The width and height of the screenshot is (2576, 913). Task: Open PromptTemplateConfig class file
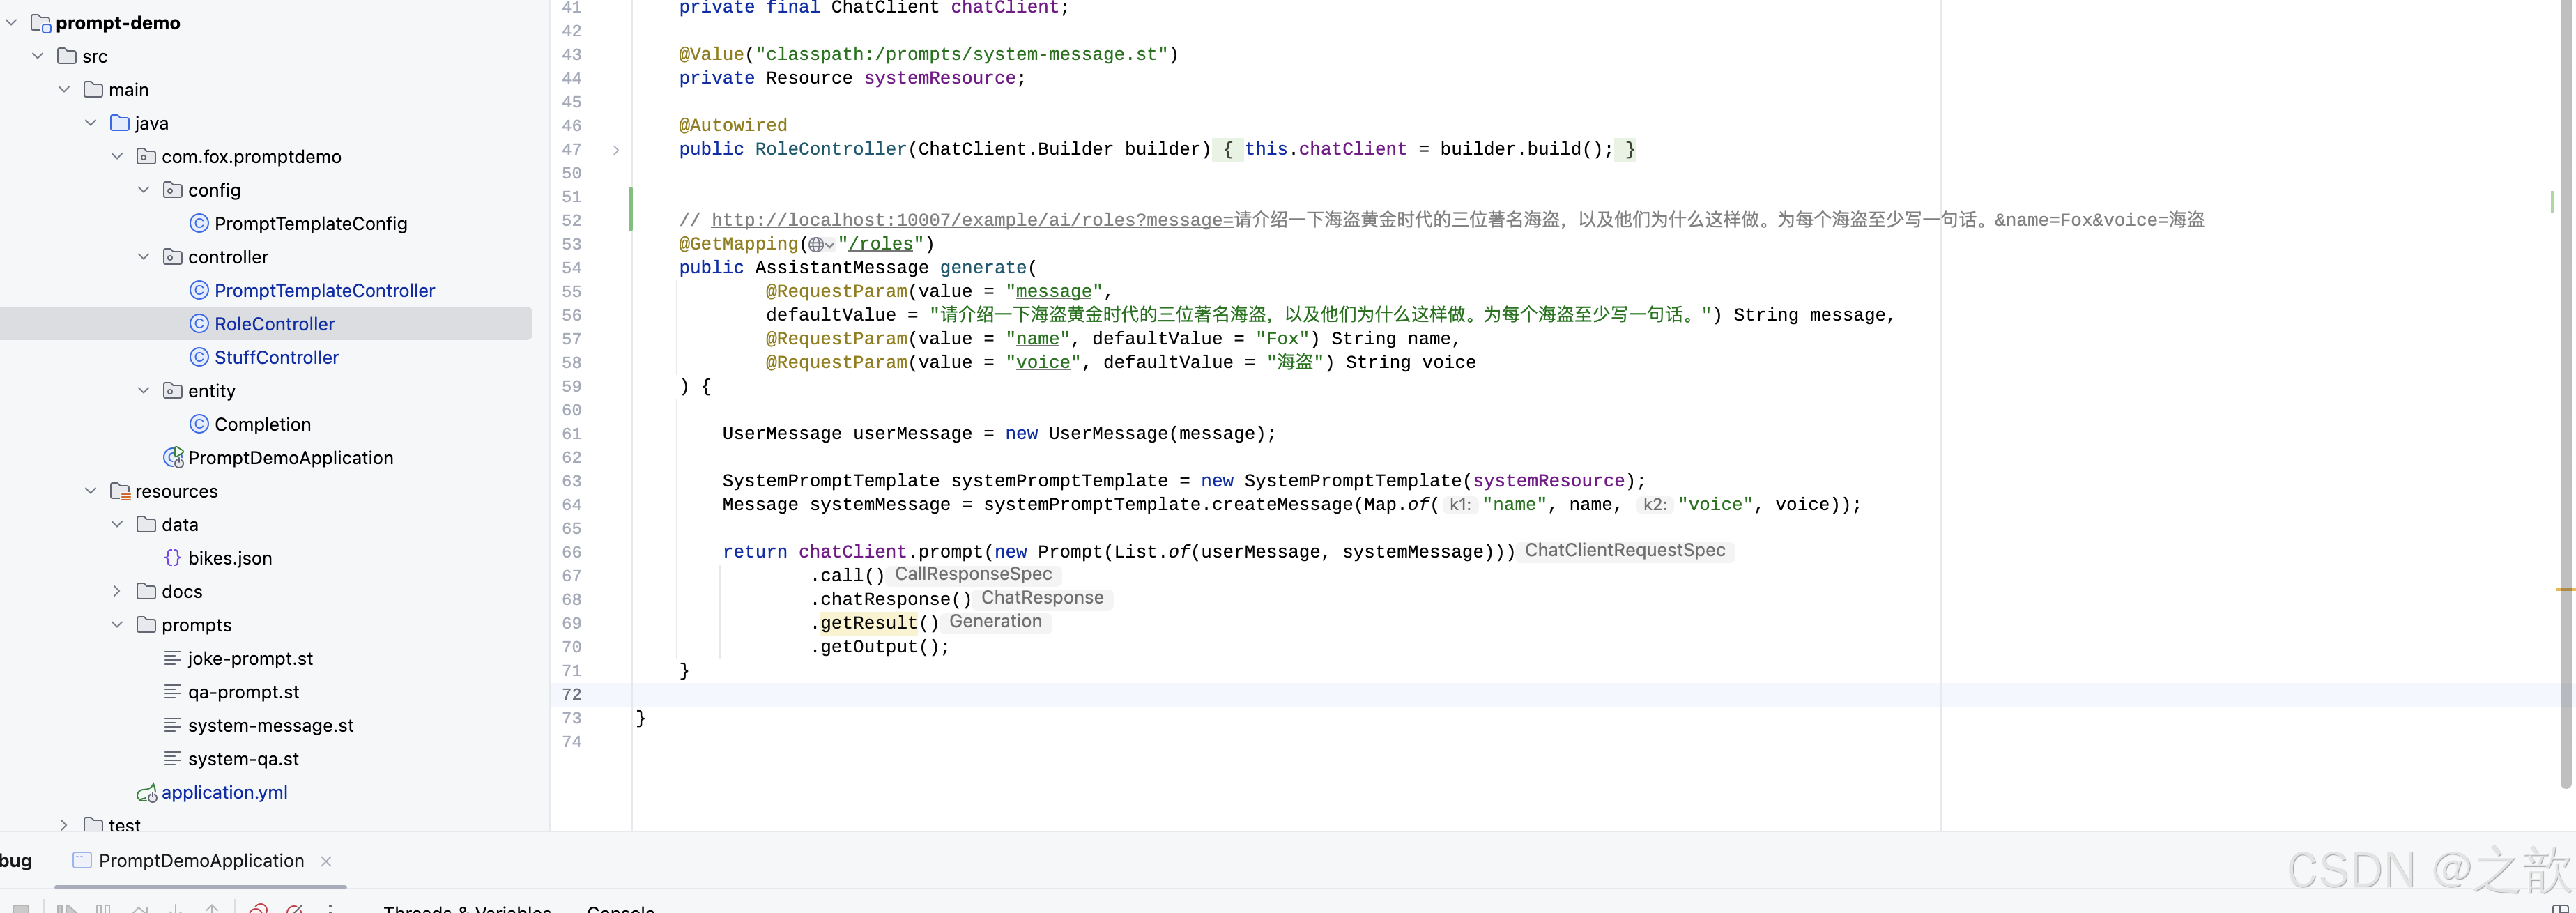[x=310, y=224]
